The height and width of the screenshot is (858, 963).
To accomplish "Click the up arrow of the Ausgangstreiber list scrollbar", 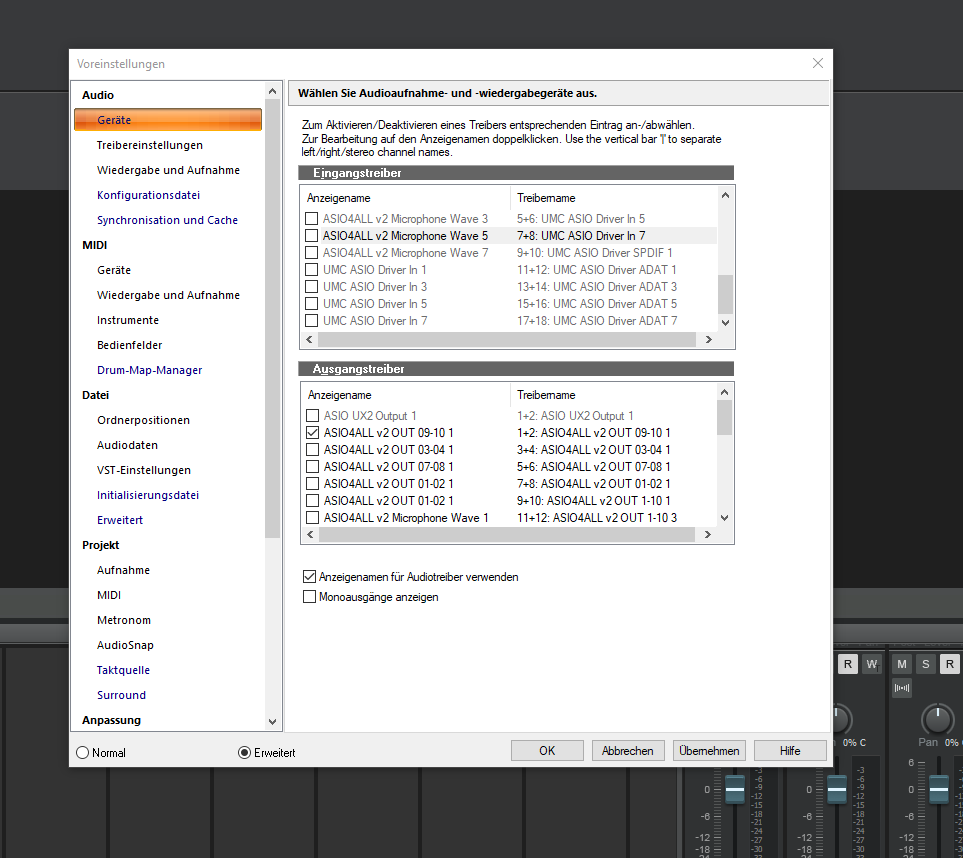I will coord(725,392).
